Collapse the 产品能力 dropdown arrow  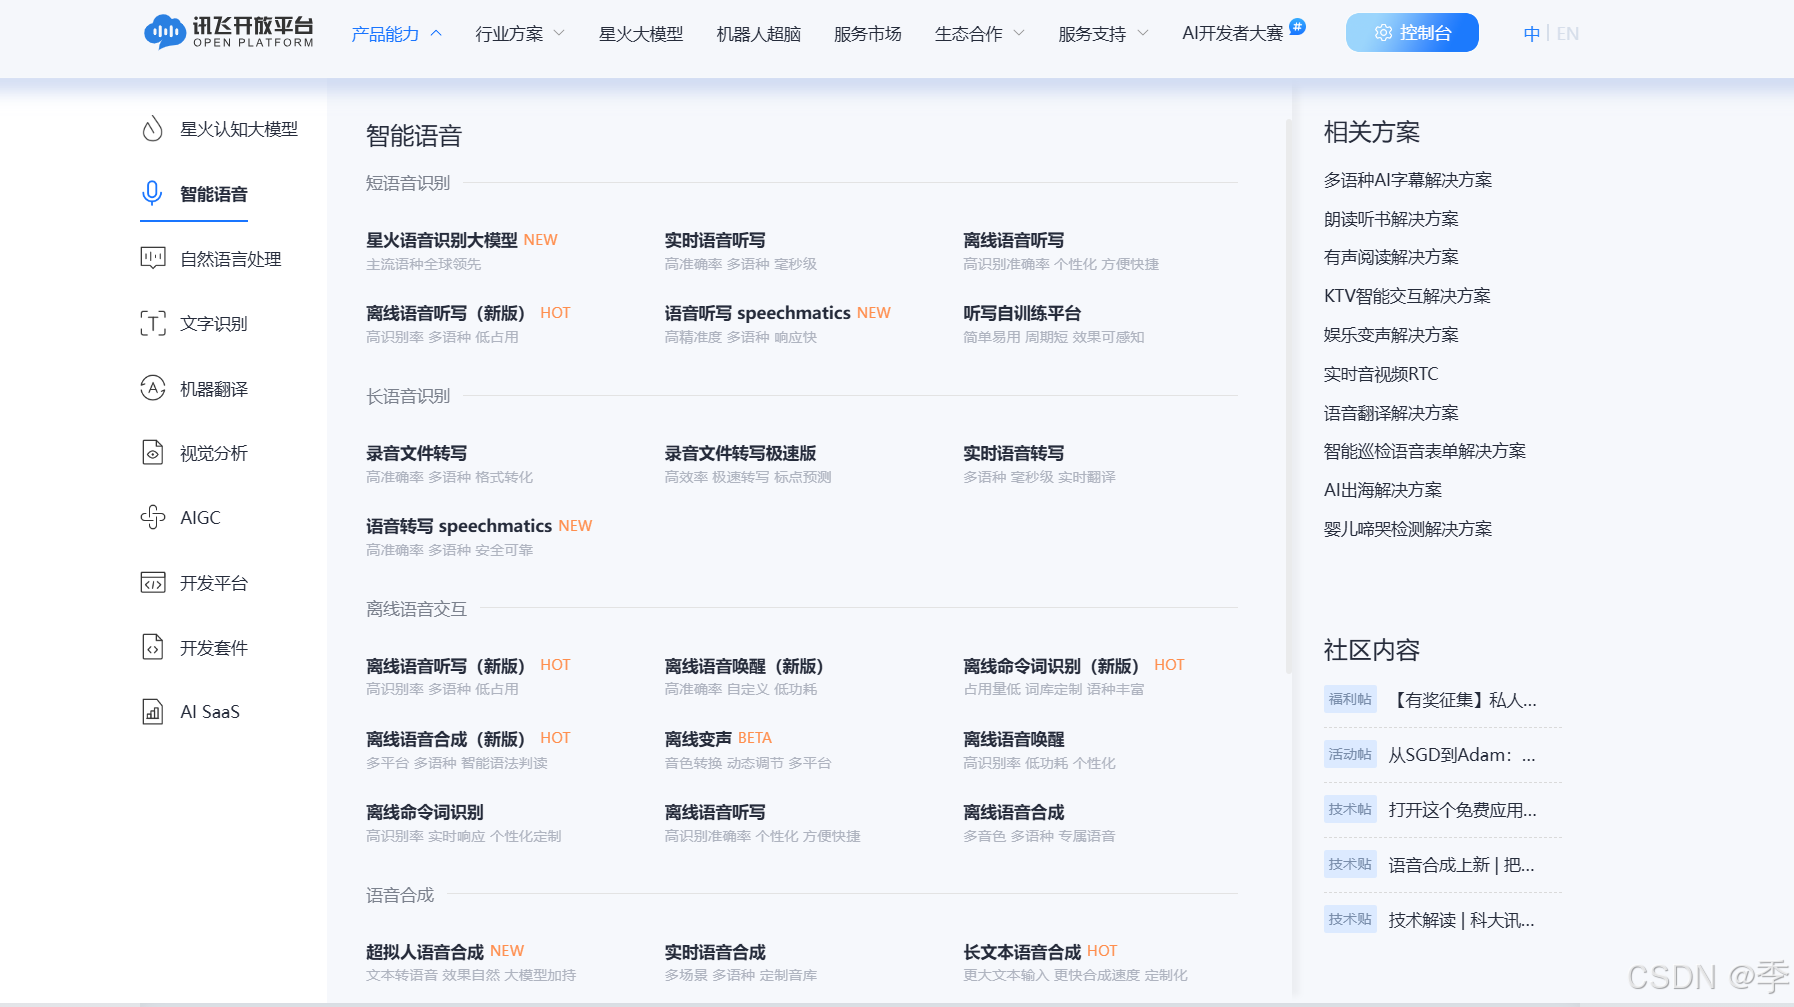coord(436,33)
